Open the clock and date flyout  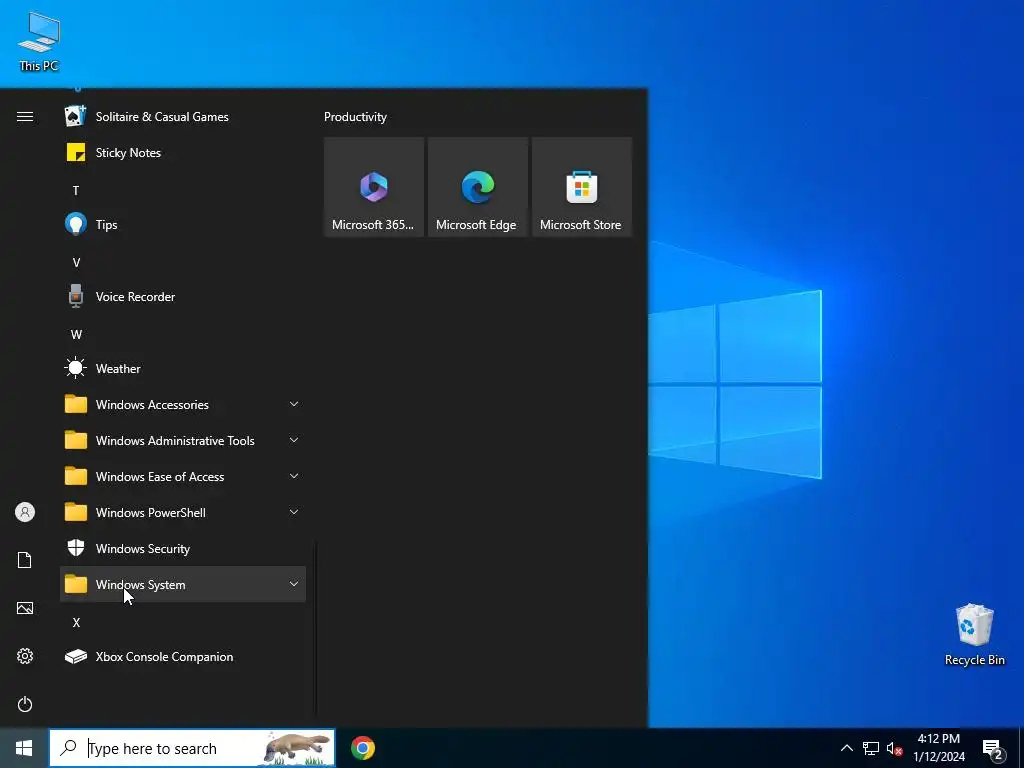tap(939, 748)
